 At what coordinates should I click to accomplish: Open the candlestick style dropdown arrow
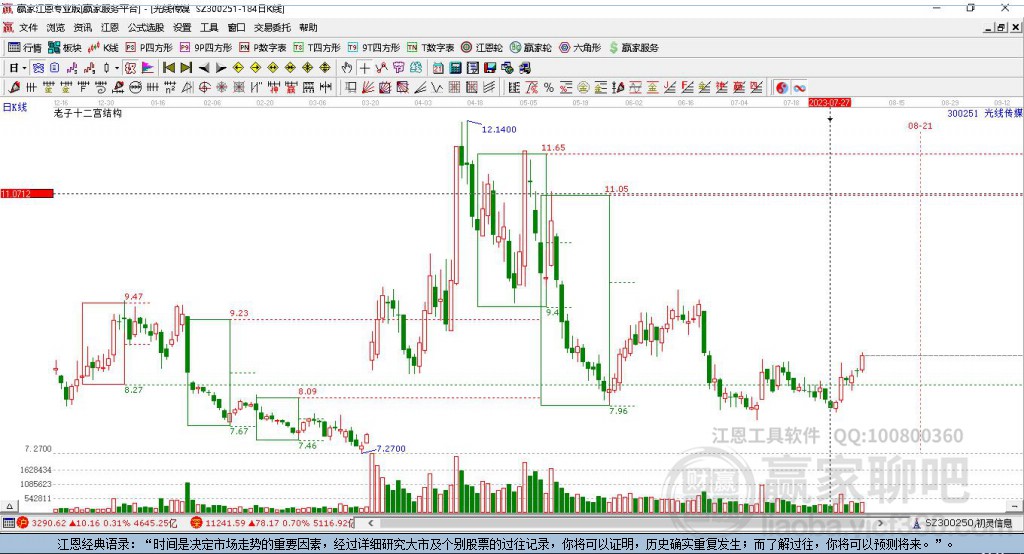[117, 68]
